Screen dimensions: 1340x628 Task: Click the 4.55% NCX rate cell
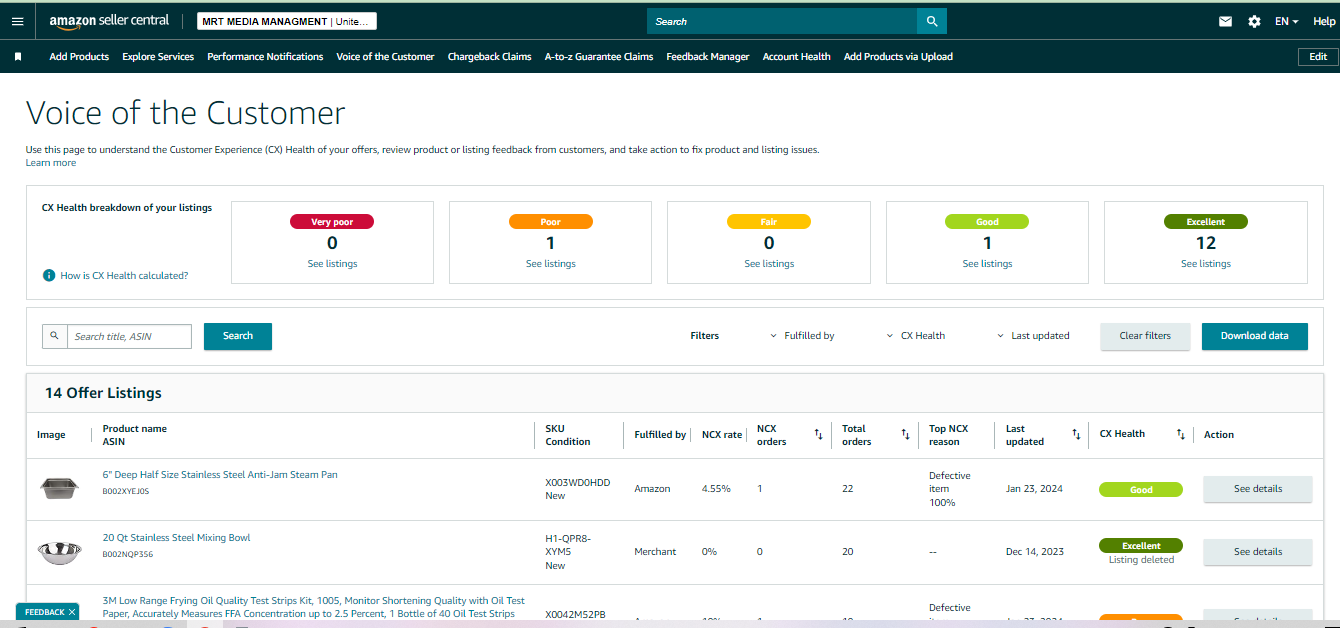pyautogui.click(x=716, y=489)
